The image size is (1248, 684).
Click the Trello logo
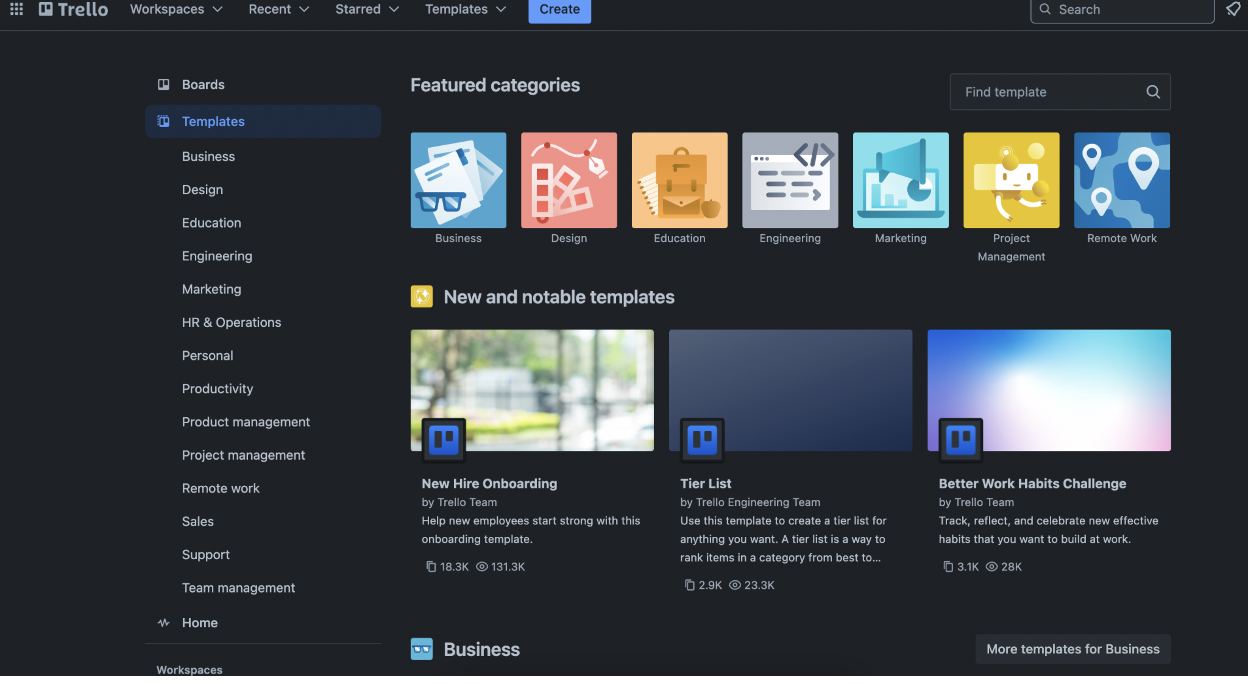(x=73, y=9)
